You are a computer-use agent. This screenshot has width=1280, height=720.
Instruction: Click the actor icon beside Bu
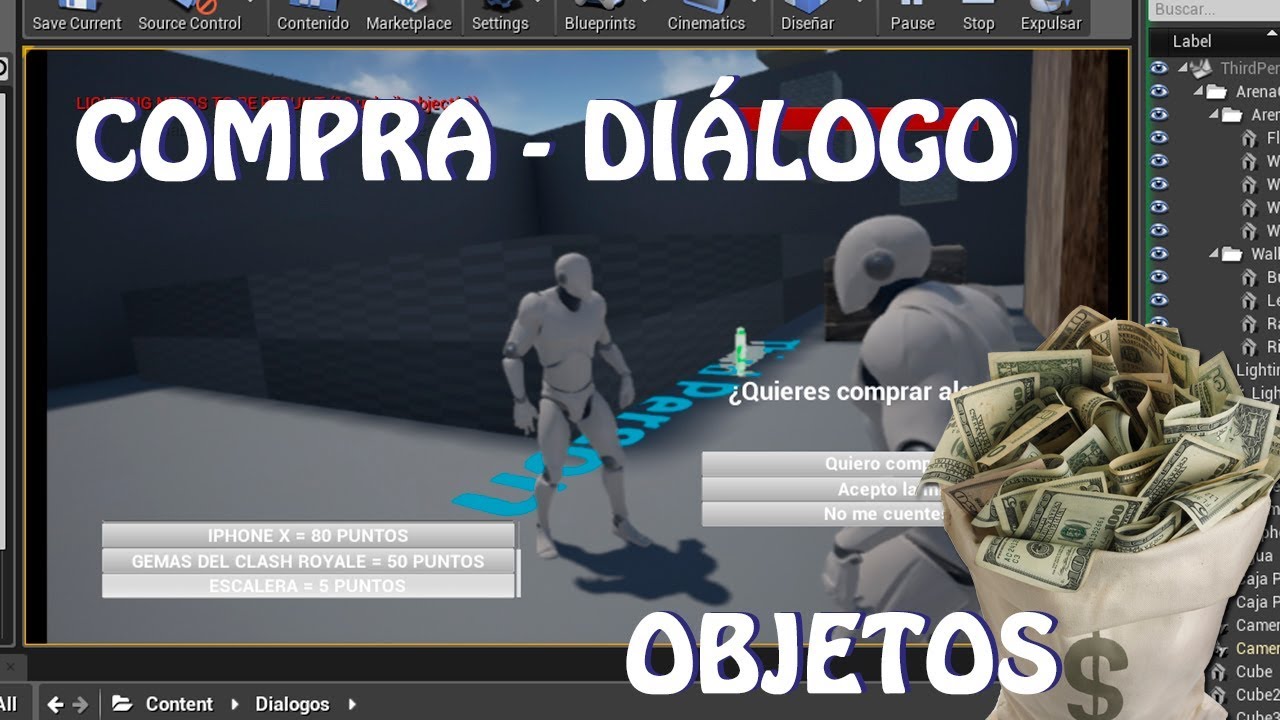point(1249,277)
